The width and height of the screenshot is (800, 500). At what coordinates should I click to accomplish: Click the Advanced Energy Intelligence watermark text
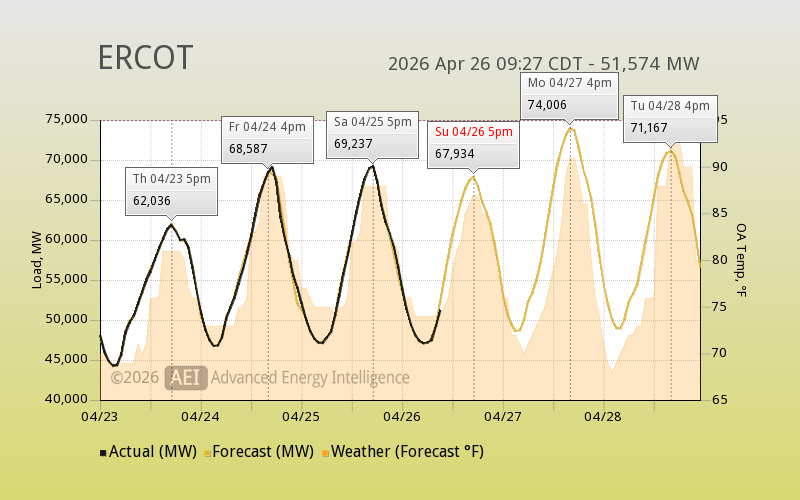click(310, 377)
